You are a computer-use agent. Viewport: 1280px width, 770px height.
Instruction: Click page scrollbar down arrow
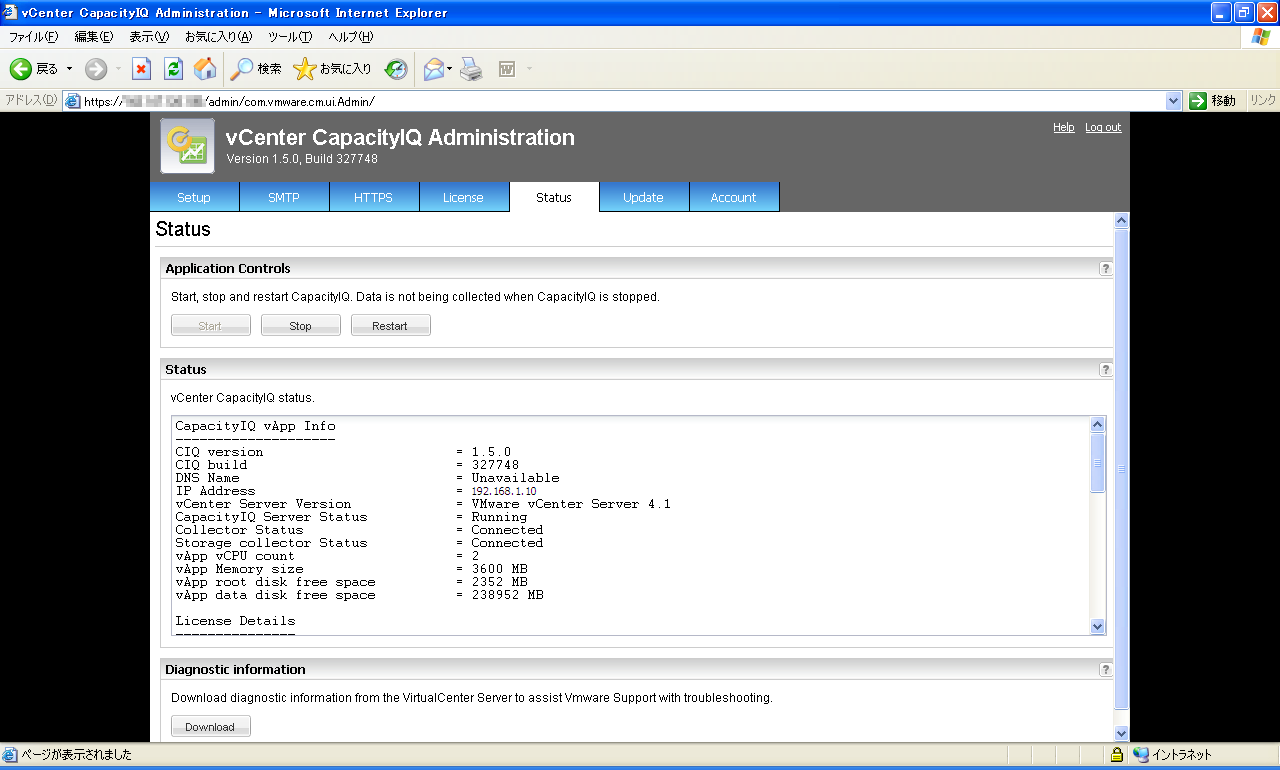tap(1121, 733)
